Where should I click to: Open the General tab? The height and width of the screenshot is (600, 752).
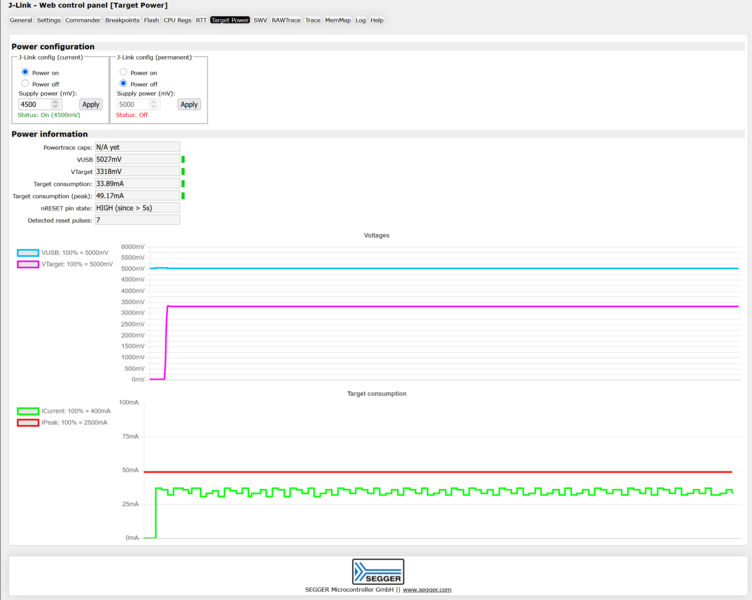[21, 20]
